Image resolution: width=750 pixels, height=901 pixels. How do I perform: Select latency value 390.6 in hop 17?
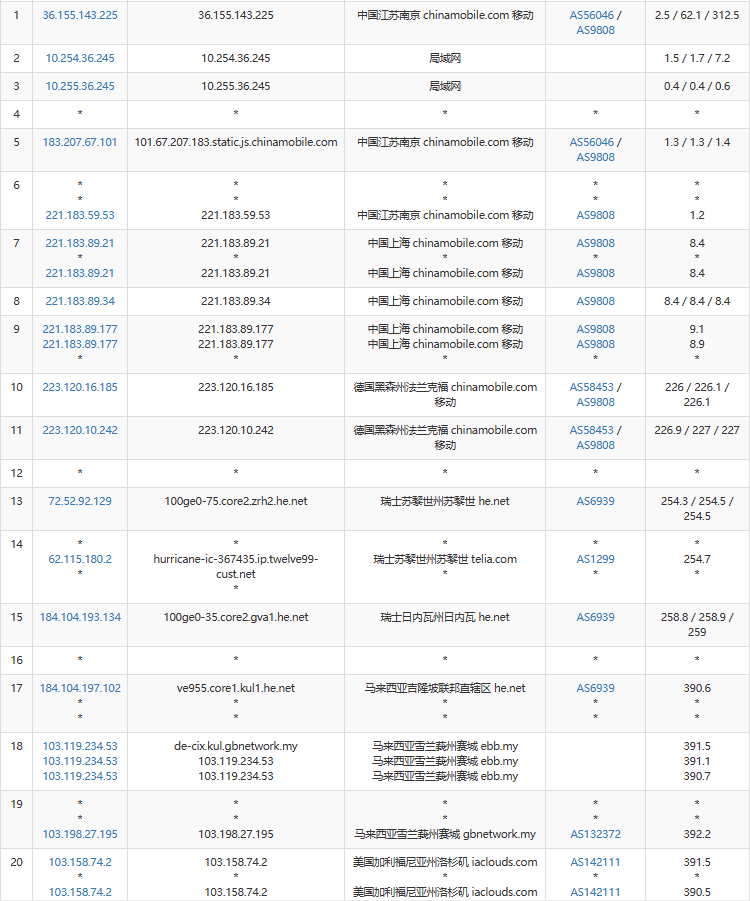click(697, 688)
